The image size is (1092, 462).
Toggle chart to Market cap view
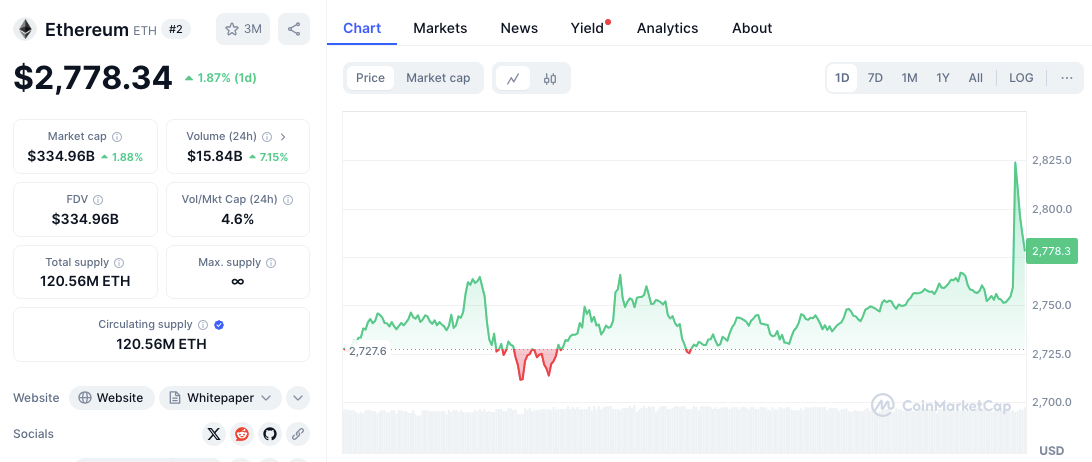pos(438,78)
